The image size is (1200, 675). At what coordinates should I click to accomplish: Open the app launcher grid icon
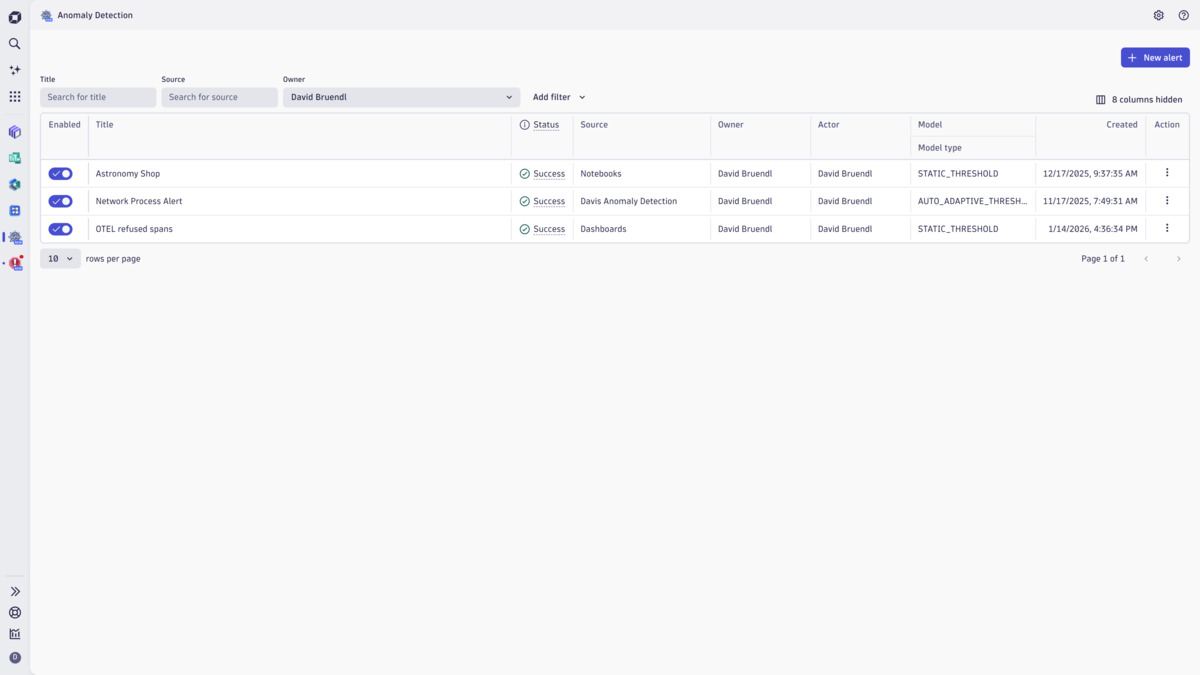point(14,96)
